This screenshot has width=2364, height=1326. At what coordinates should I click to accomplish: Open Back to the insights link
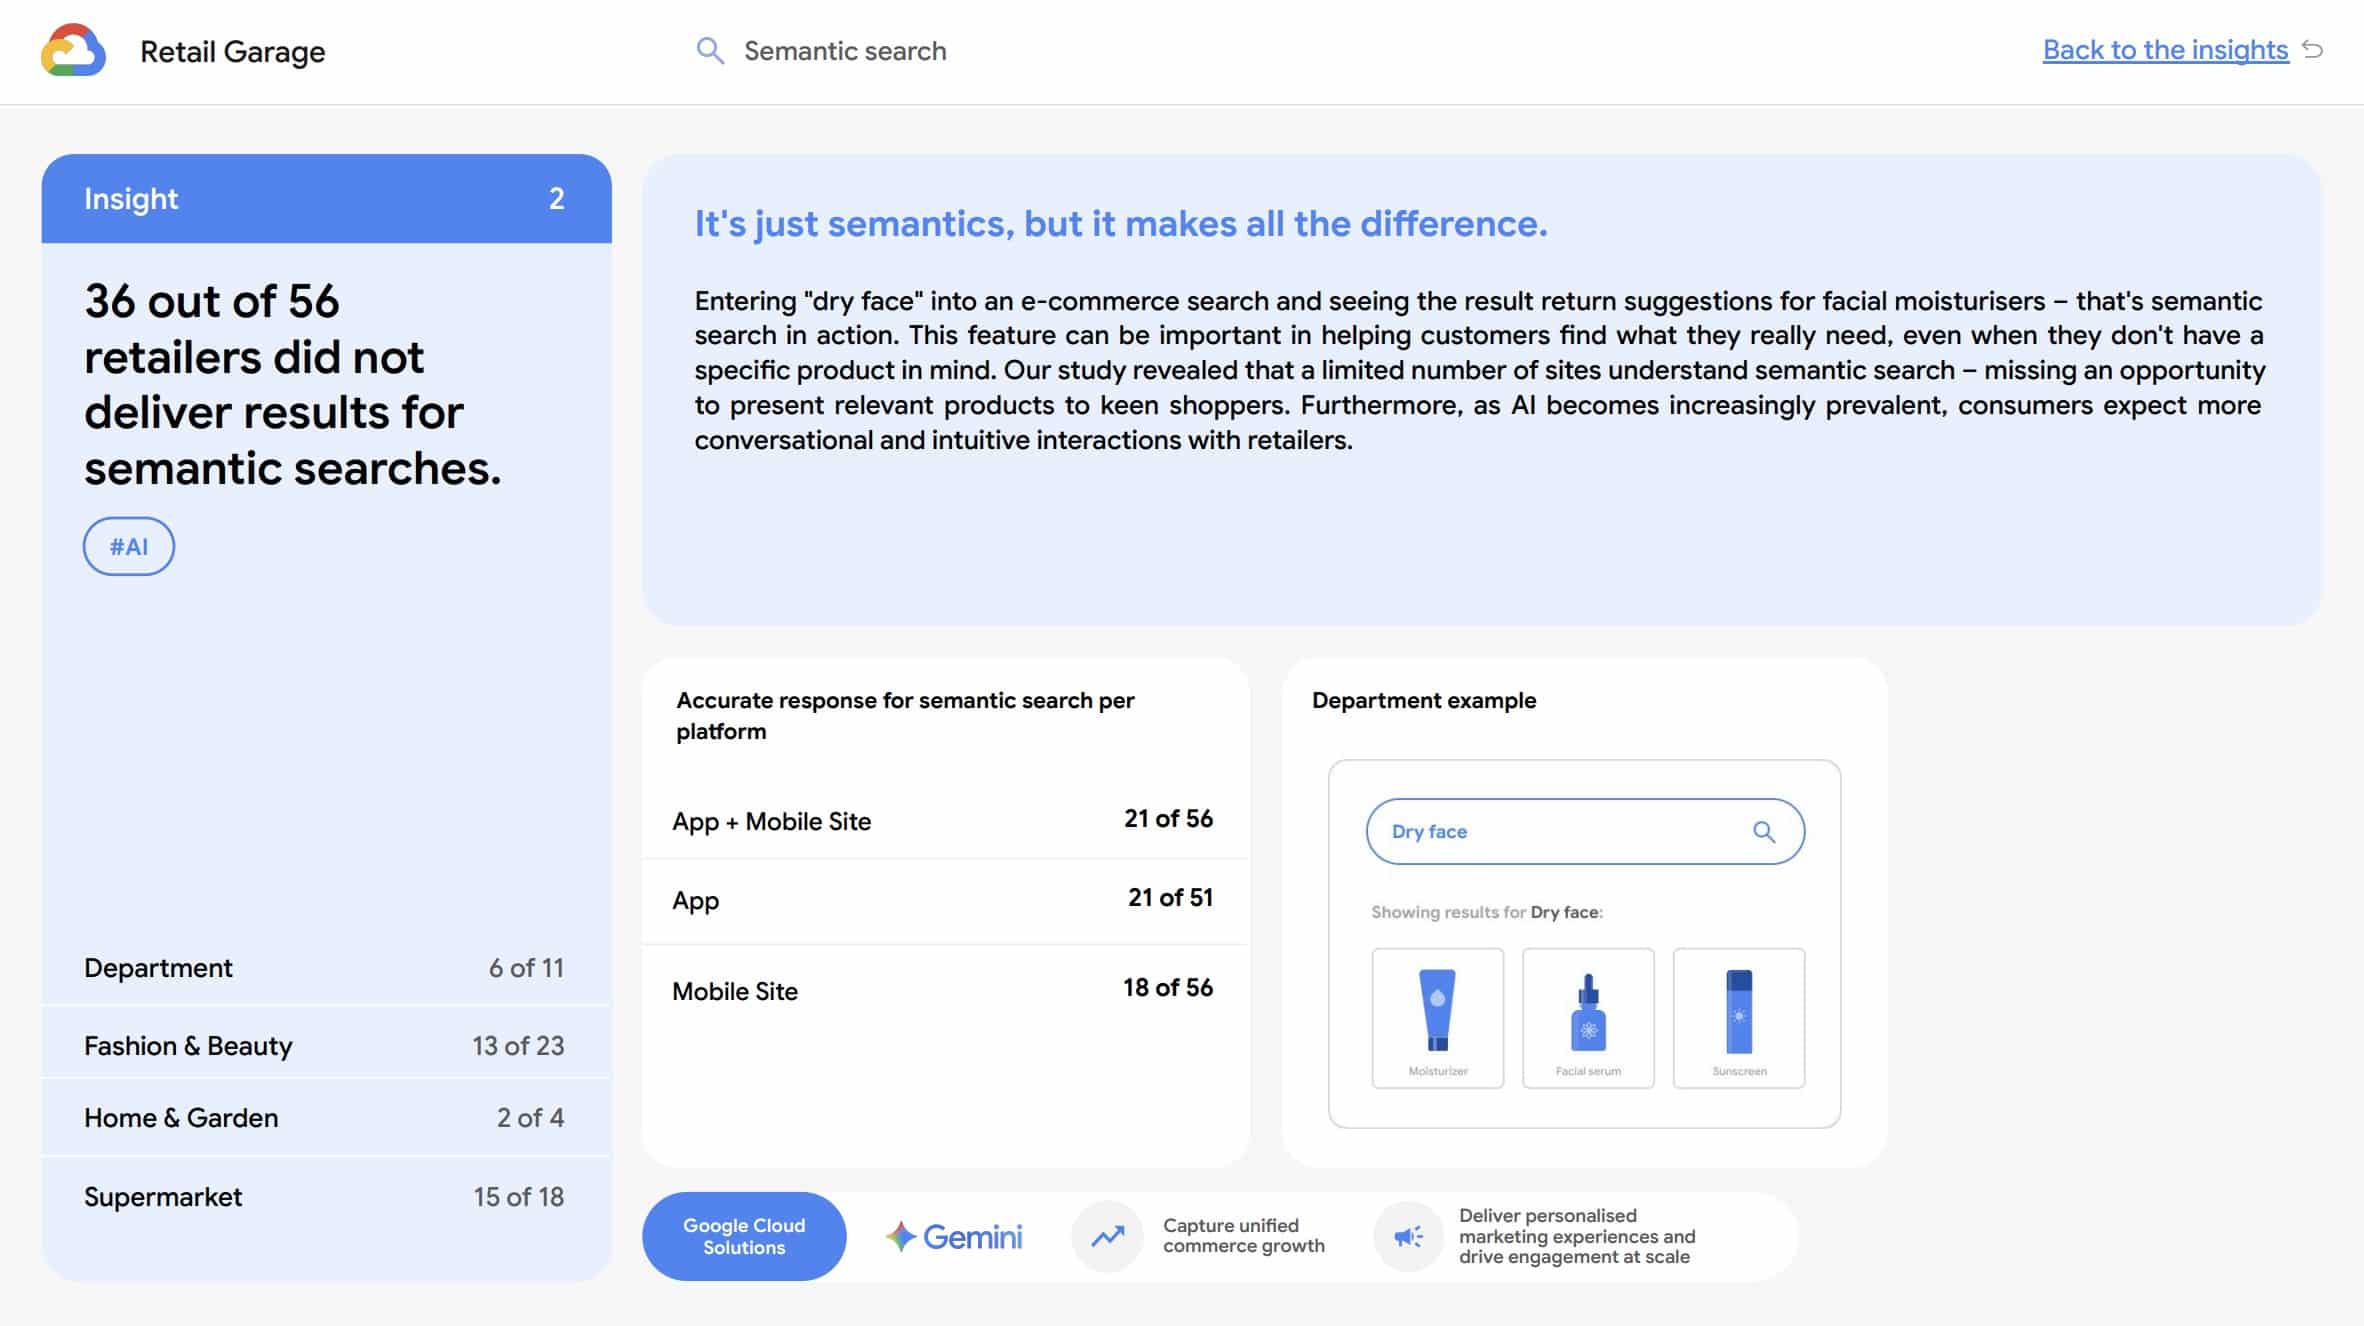[x=2165, y=50]
